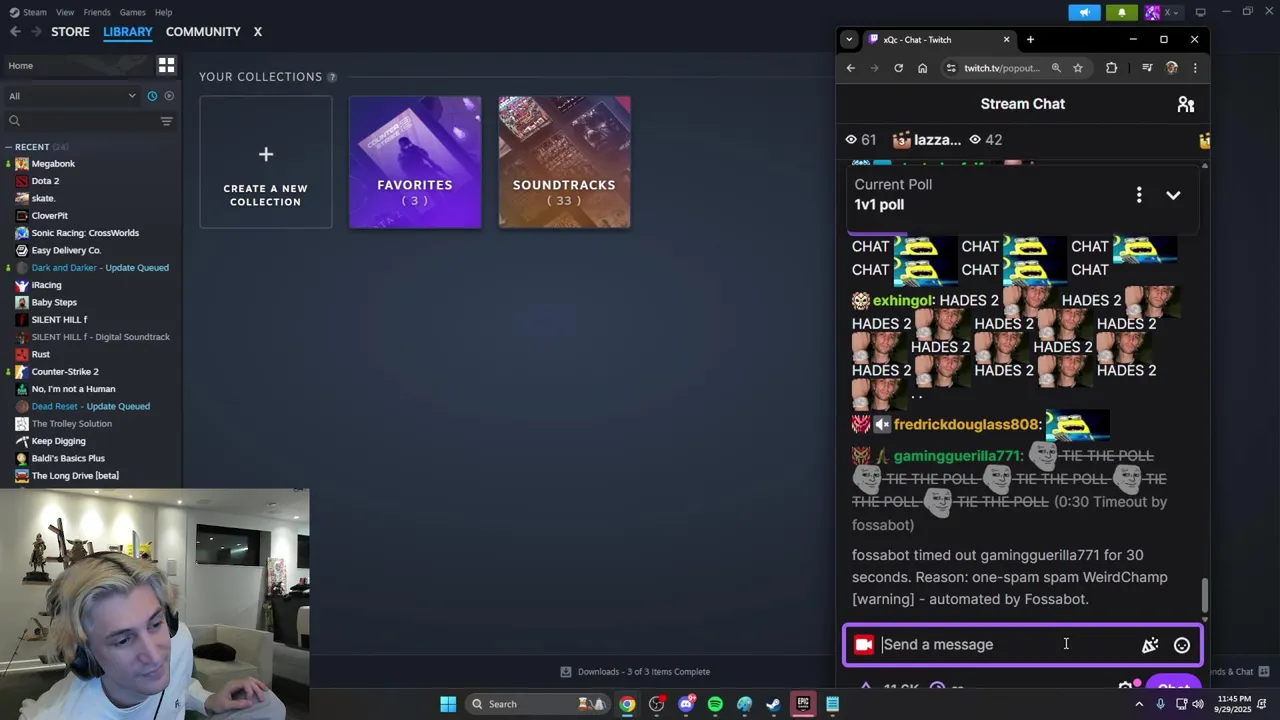Go forward in Steam navigation
The height and width of the screenshot is (720, 1280).
tap(36, 32)
